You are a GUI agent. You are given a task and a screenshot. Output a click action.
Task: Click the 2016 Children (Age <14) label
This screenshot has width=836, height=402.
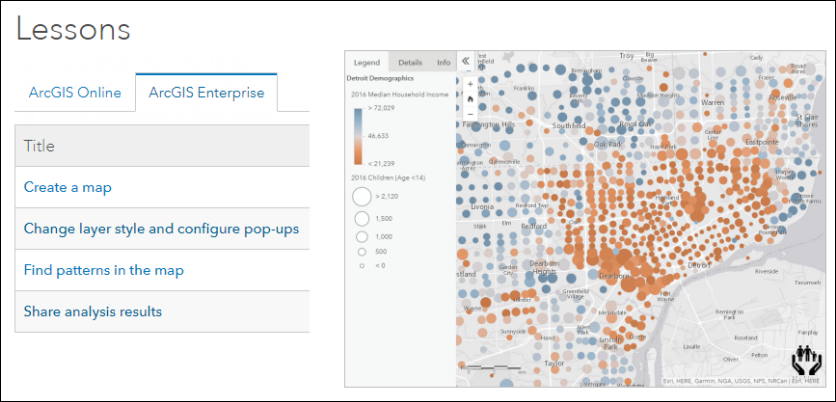388,177
